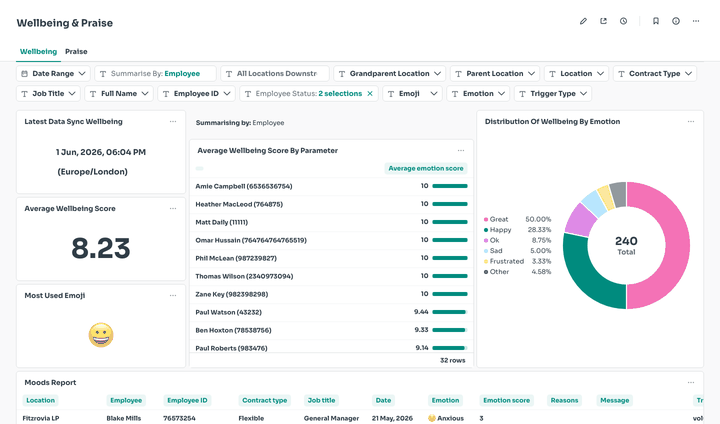Expand the Trigger Type filter
The height and width of the screenshot is (424, 720).
pyautogui.click(x=553, y=94)
